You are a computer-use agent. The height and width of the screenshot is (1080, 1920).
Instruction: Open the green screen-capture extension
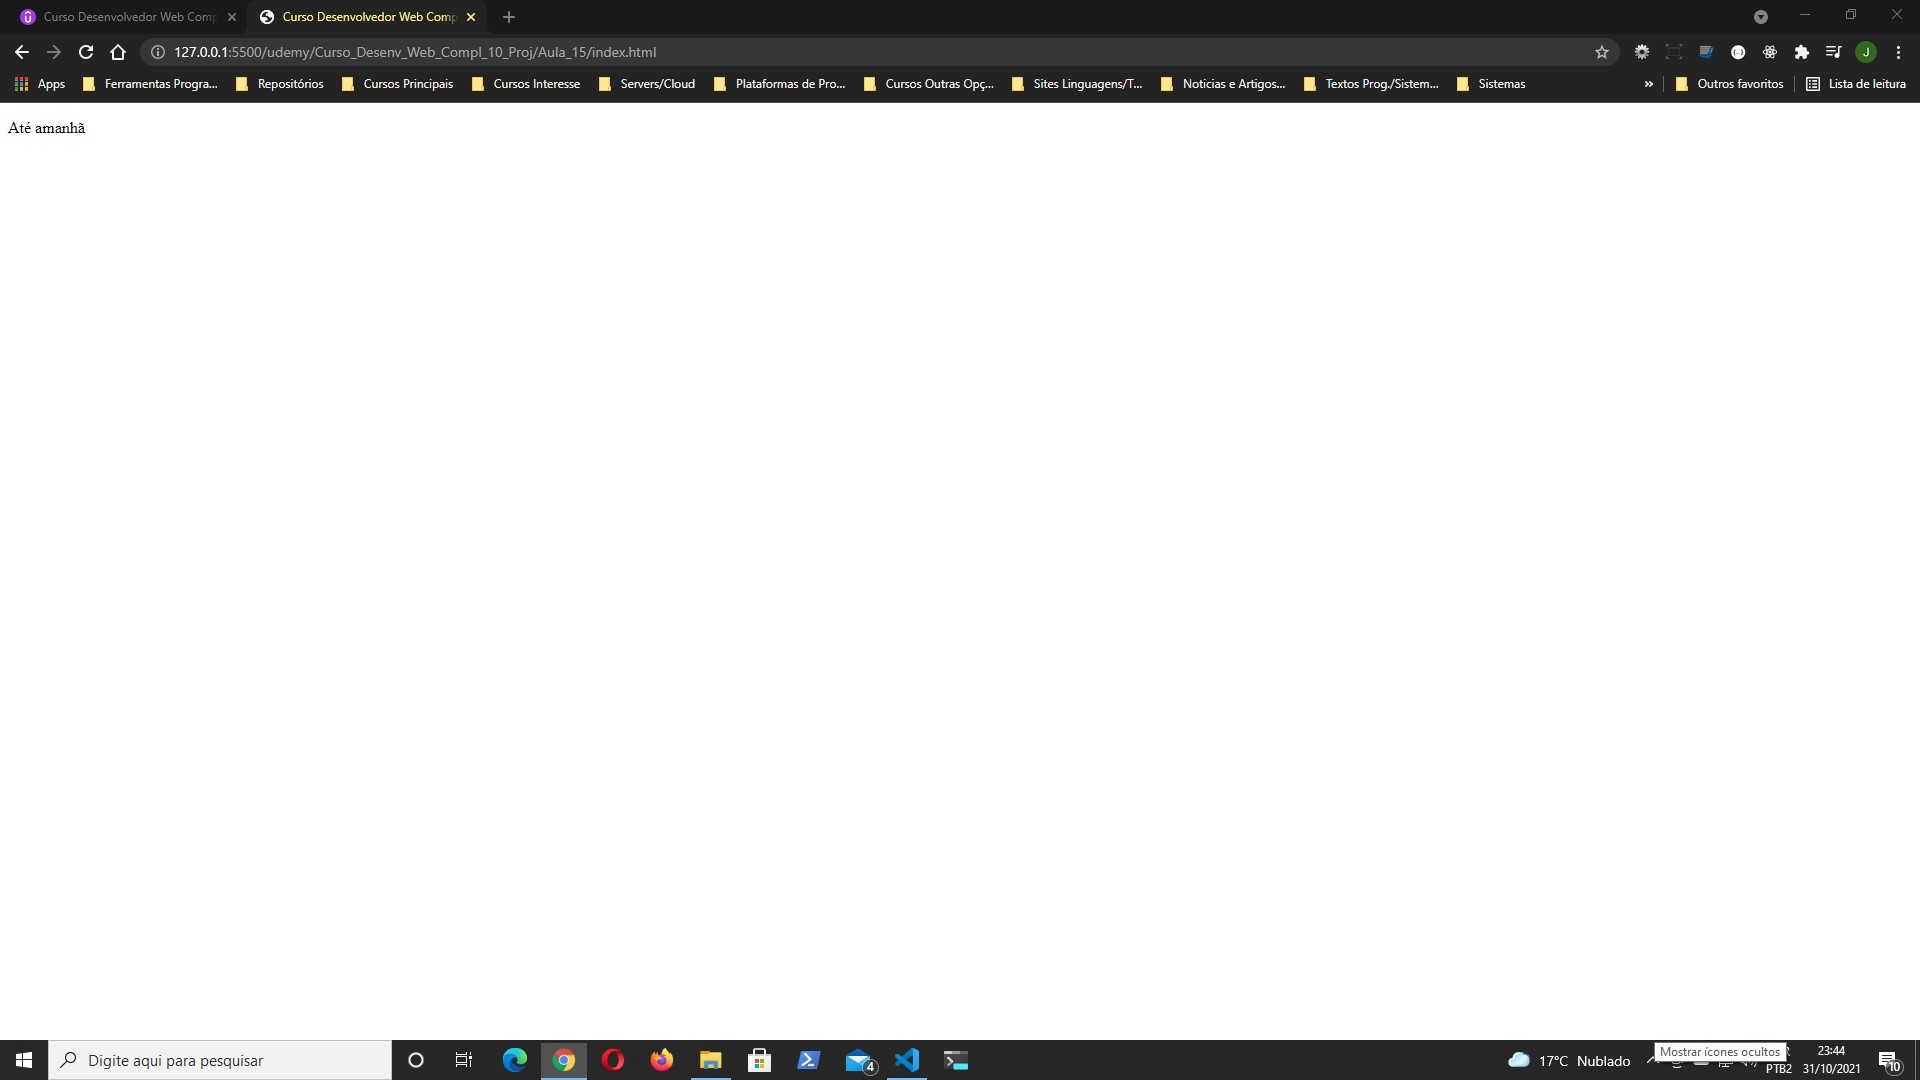(x=1674, y=52)
